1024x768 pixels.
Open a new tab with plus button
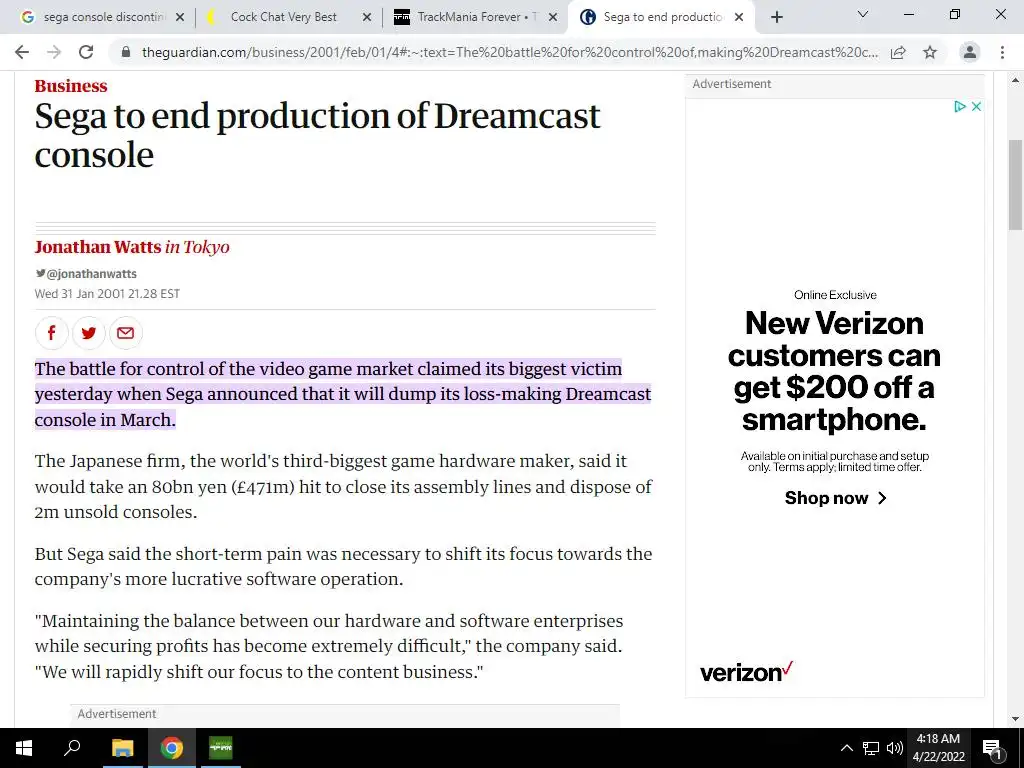pyautogui.click(x=776, y=17)
